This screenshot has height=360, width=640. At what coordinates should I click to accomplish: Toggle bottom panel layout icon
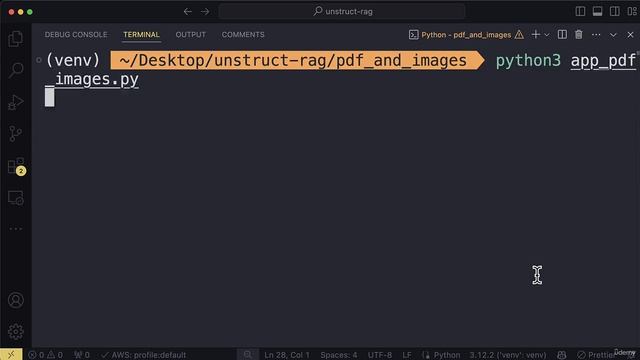597,11
